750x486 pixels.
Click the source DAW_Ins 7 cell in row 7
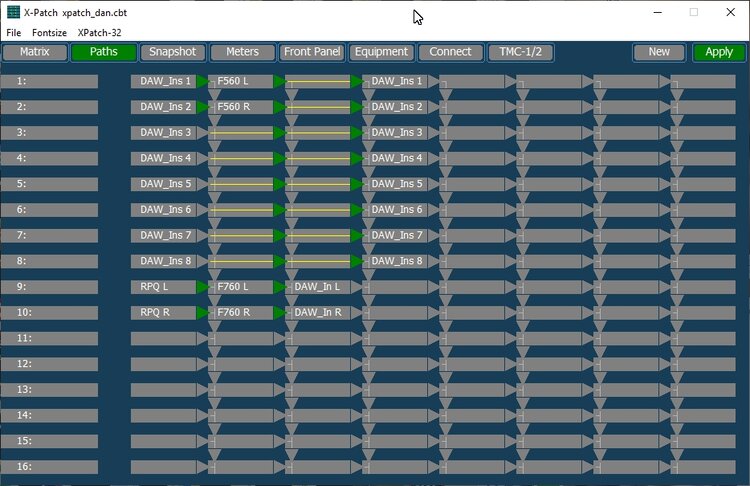[x=164, y=235]
